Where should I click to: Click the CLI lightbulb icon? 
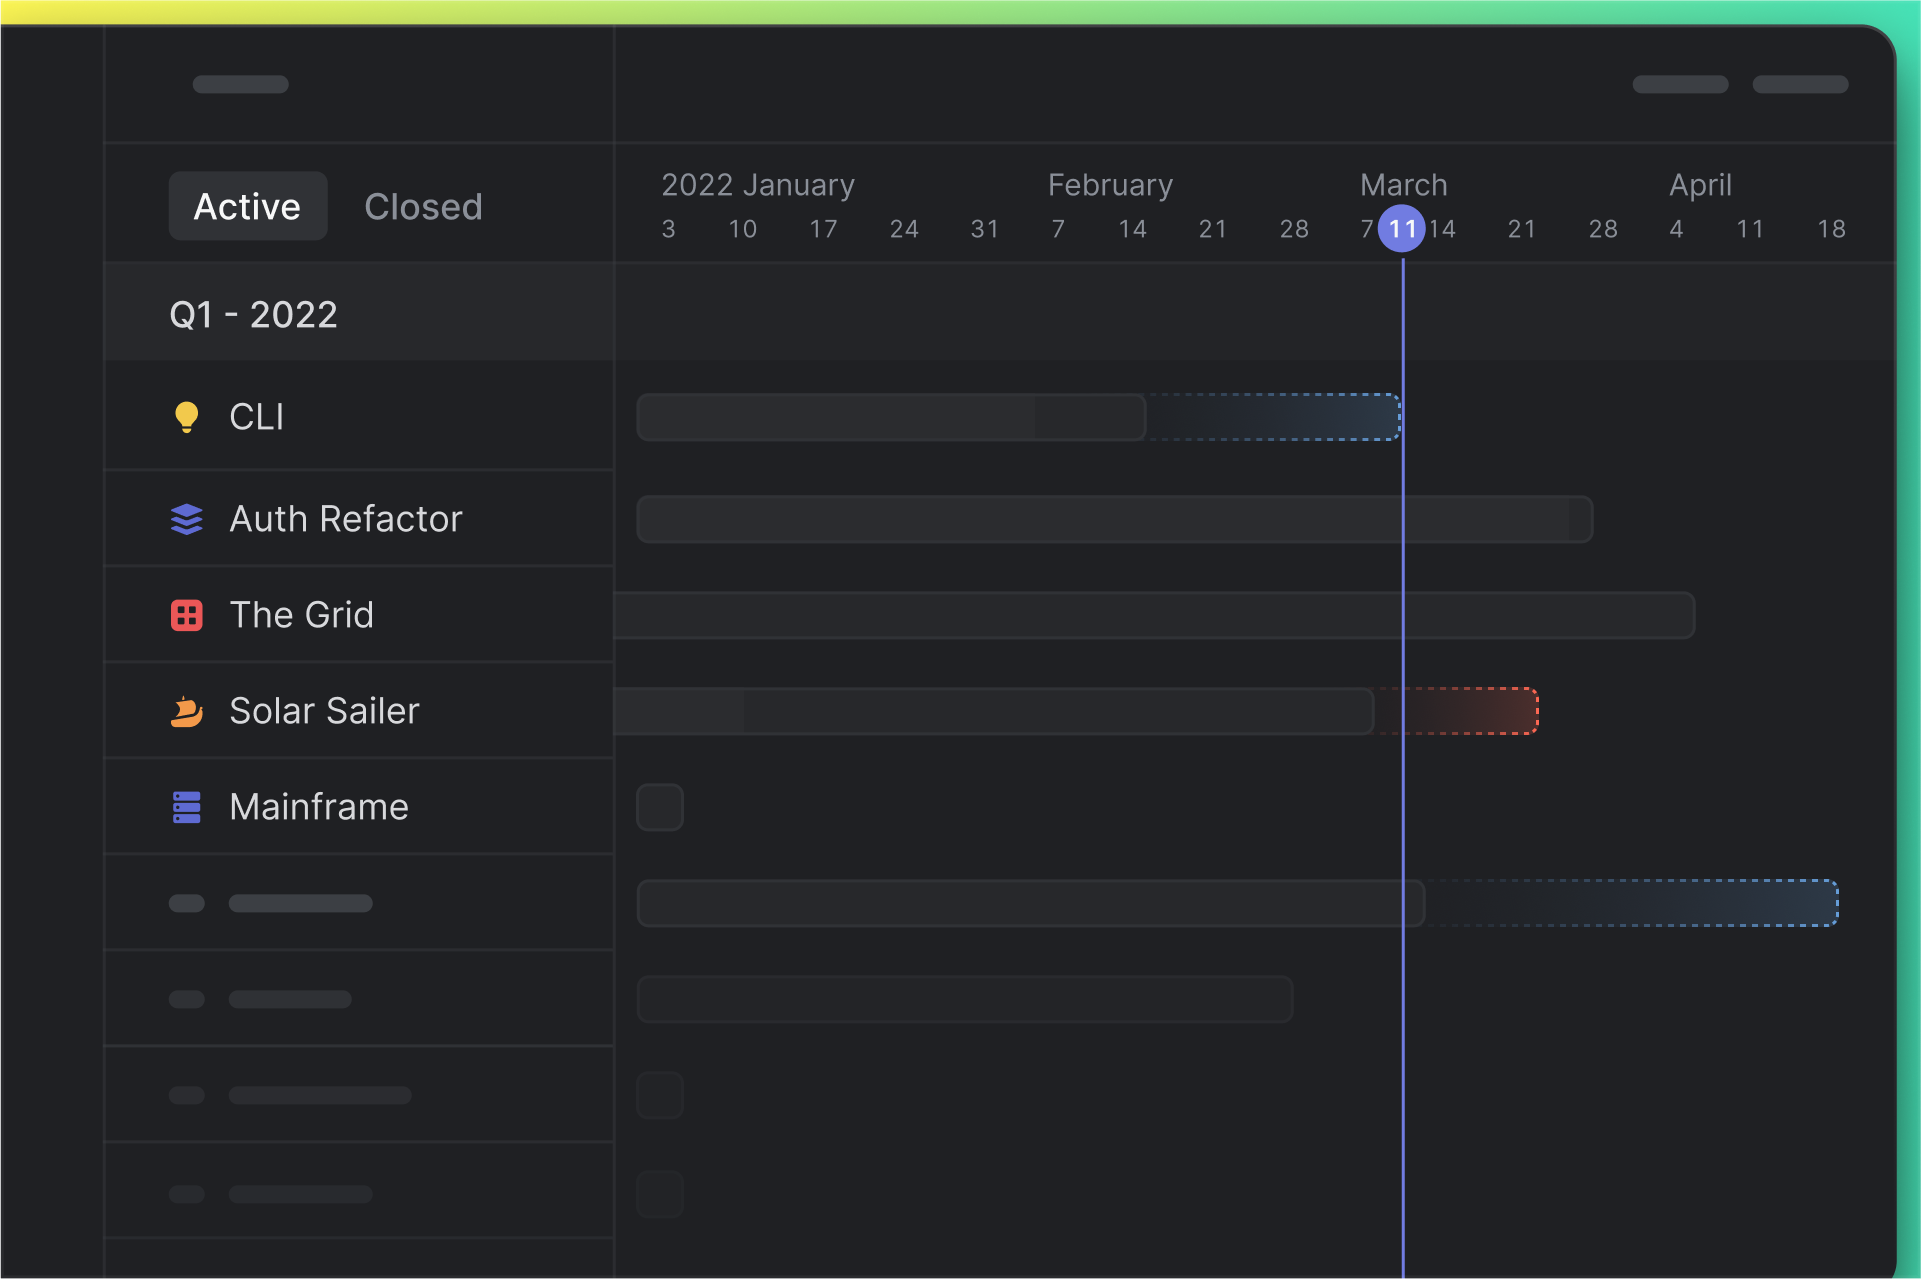coord(186,417)
